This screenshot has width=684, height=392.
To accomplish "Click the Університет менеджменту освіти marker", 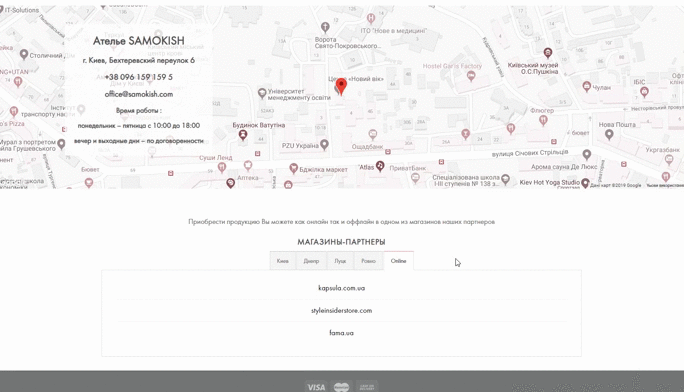I will (262, 93).
